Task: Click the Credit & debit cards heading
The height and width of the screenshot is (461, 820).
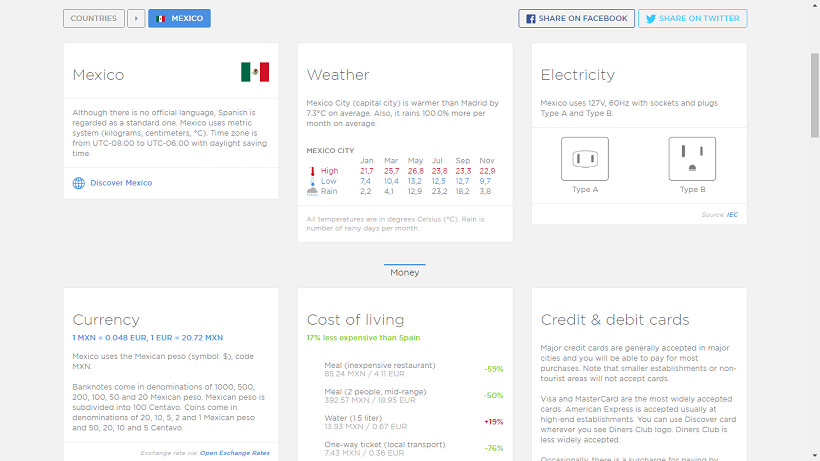Action: point(614,320)
